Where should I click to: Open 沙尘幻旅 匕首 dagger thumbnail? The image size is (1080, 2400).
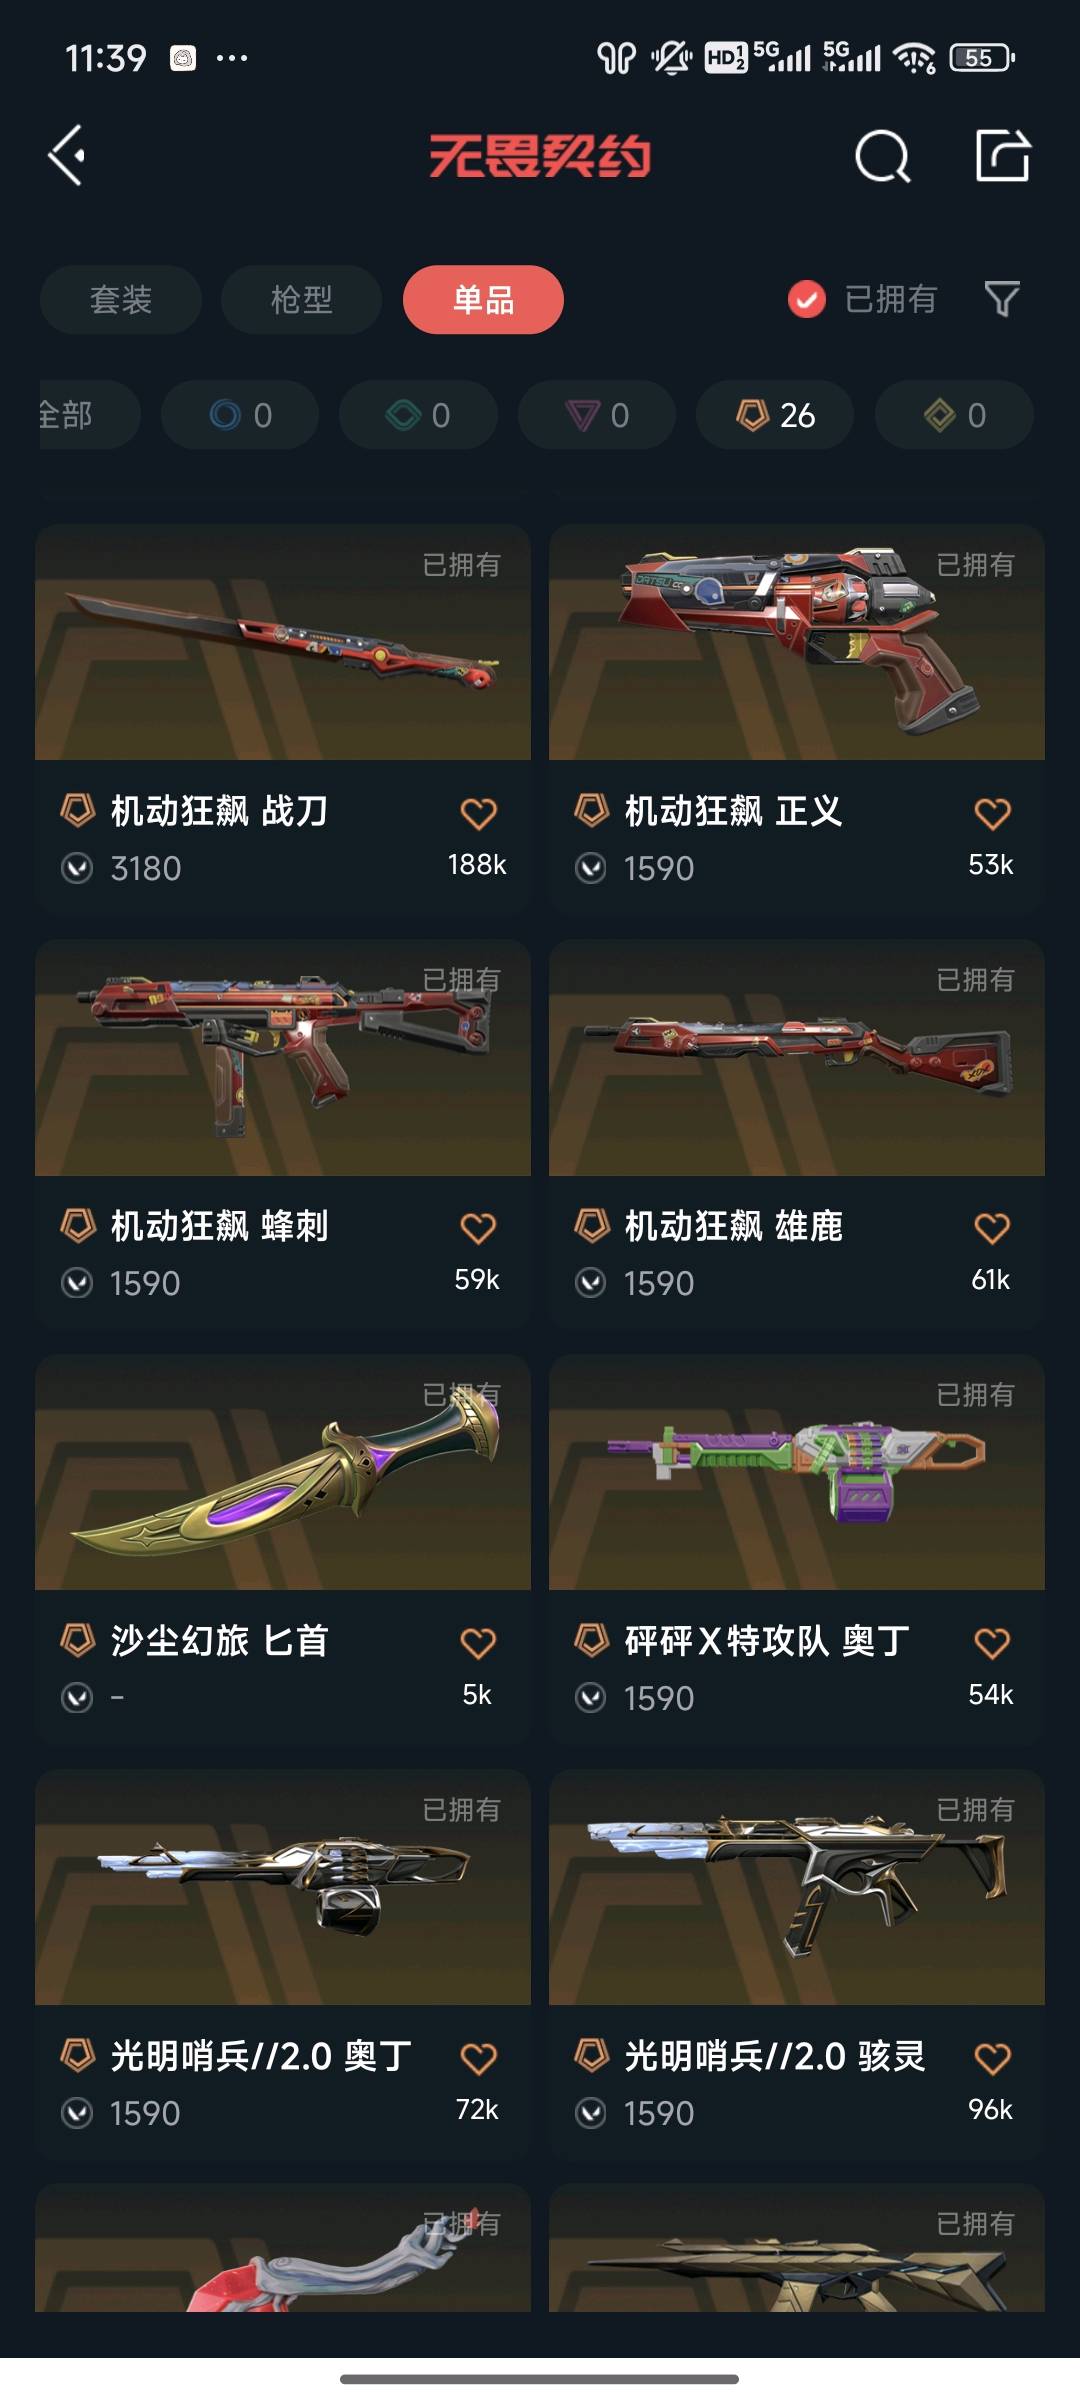click(283, 1472)
